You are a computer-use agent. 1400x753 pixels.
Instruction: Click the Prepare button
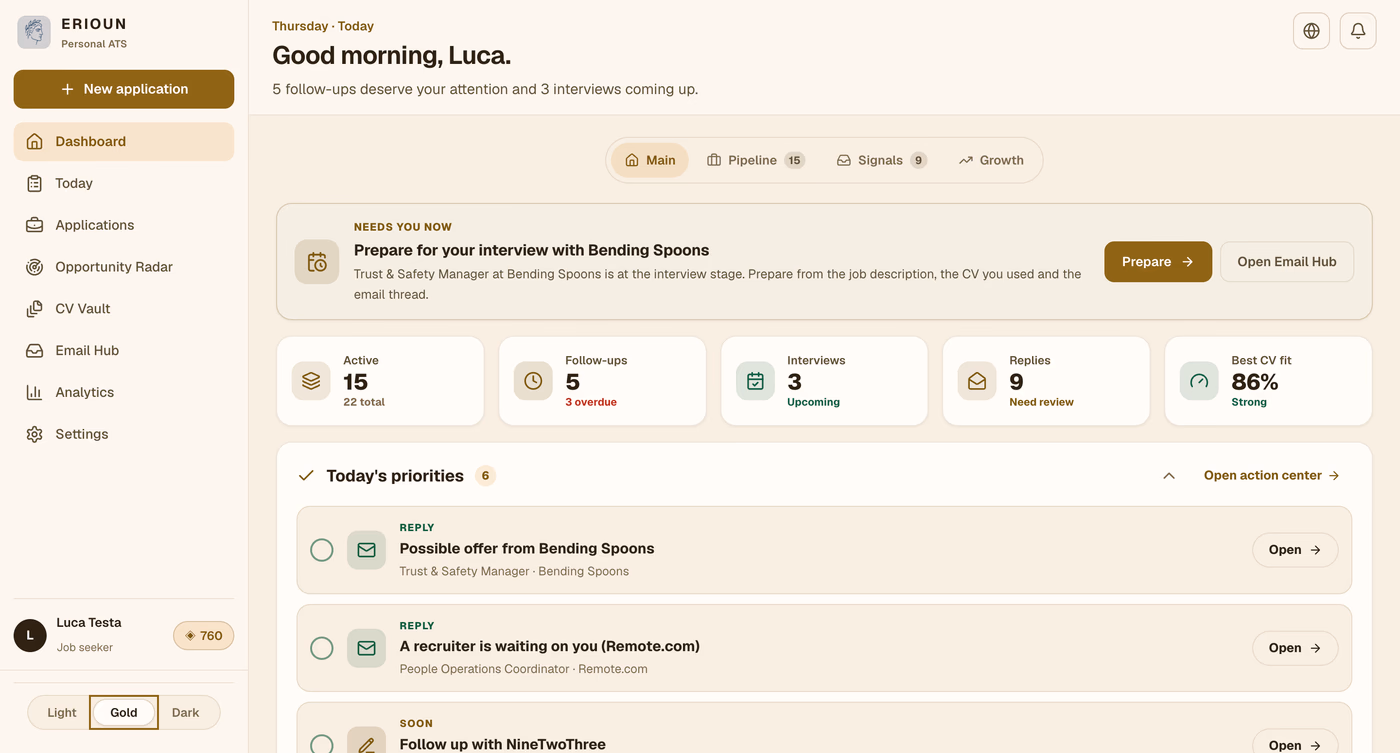[x=1158, y=262]
